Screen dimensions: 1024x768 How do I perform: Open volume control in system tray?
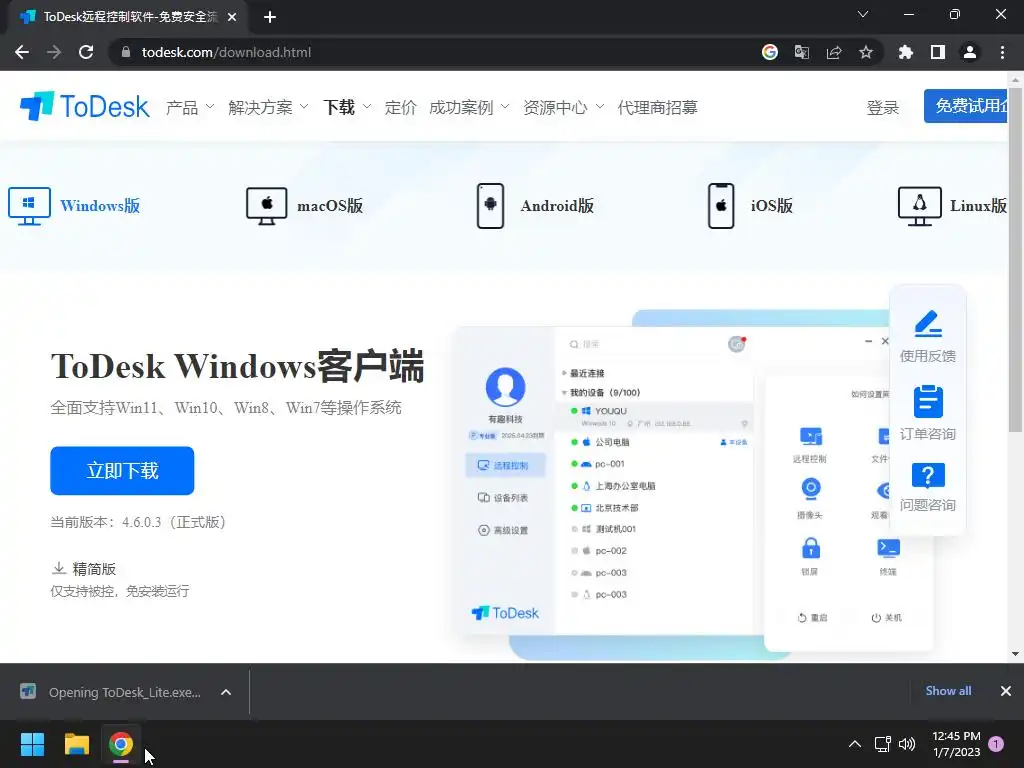pyautogui.click(x=907, y=744)
